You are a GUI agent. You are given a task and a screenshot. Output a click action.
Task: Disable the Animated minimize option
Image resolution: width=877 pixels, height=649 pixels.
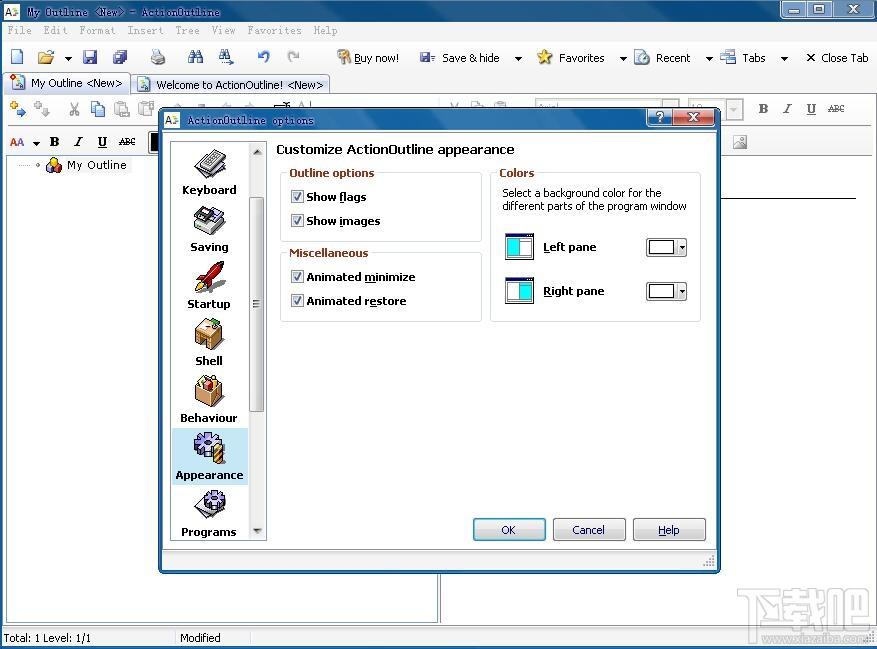click(298, 276)
